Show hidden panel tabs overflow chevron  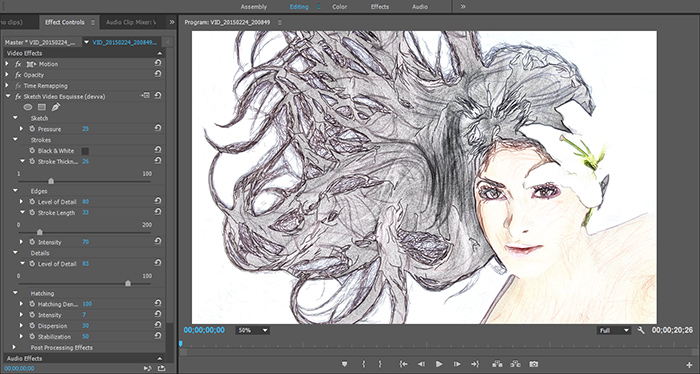(x=171, y=22)
